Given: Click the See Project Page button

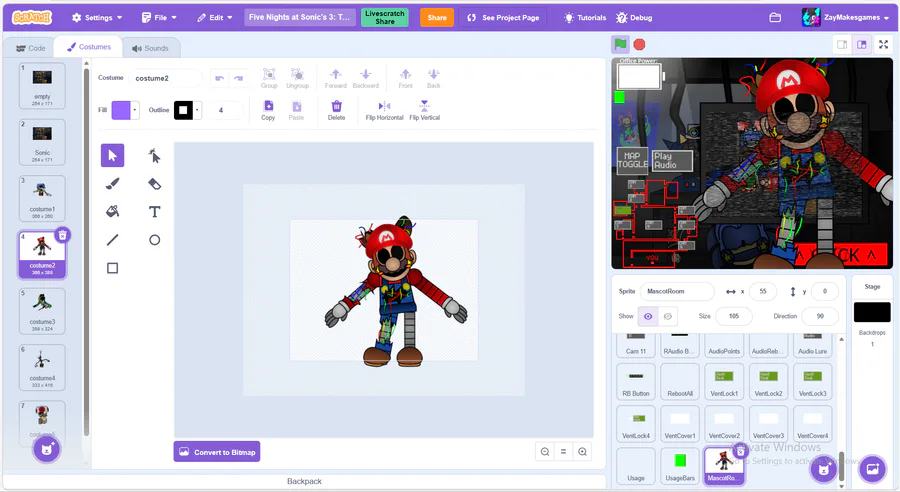Looking at the screenshot, I should pos(503,18).
